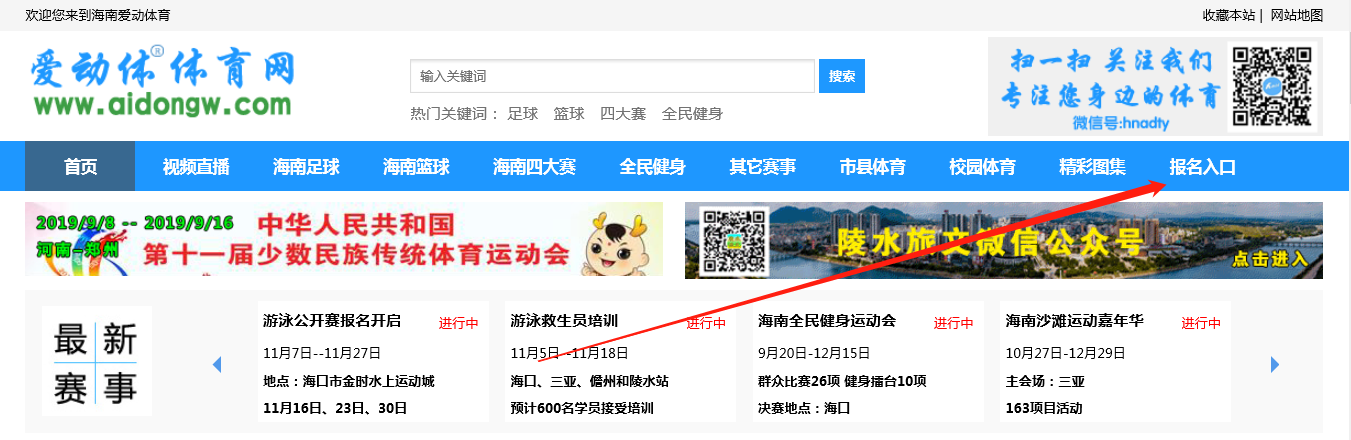Select 报名入口 in the navigation bar

click(x=1202, y=166)
